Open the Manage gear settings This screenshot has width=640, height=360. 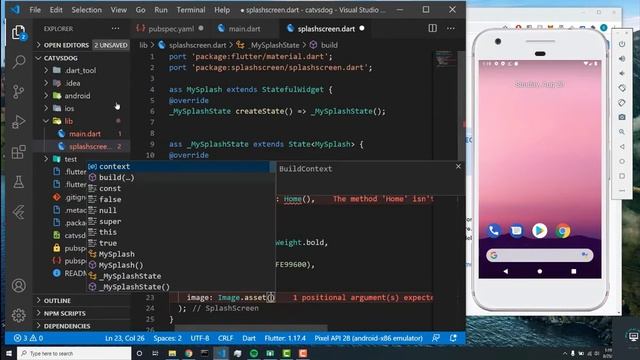tap(18, 315)
